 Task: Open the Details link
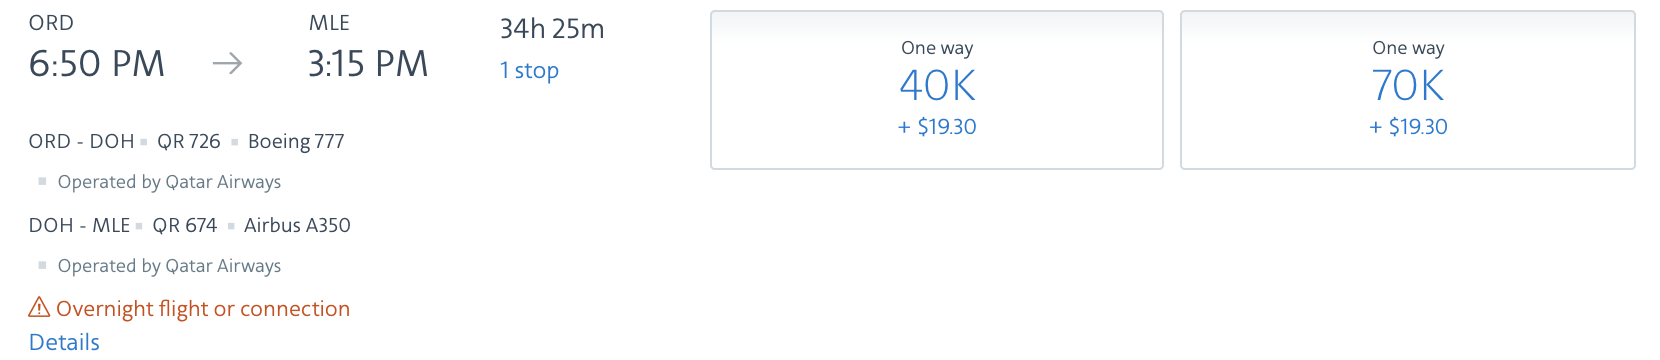point(64,342)
